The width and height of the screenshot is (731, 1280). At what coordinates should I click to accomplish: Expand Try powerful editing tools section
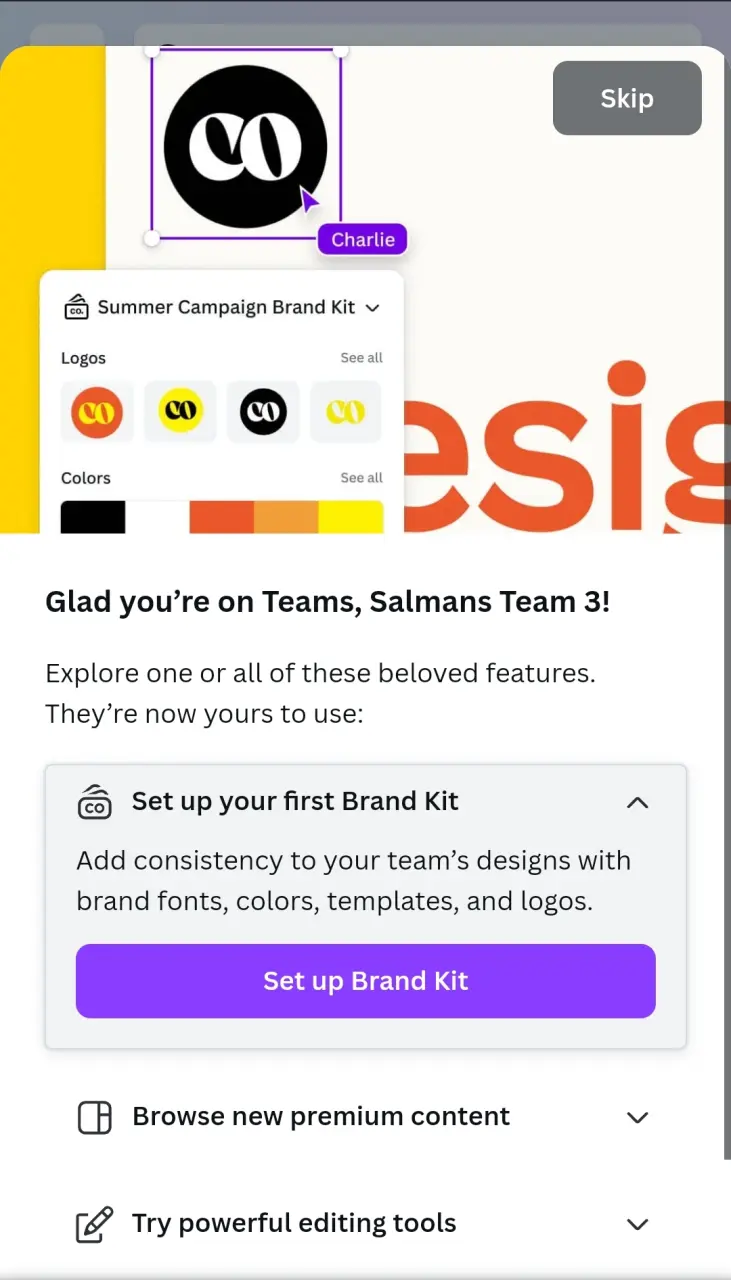[637, 1224]
